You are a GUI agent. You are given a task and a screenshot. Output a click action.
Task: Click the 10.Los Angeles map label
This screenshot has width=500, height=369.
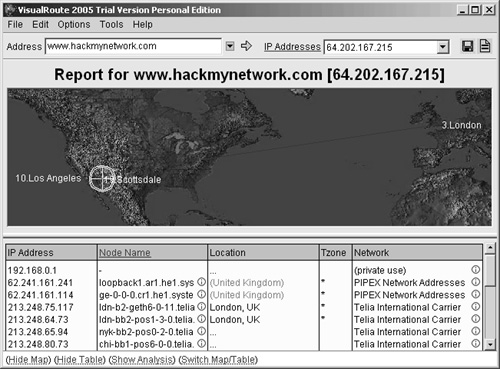tap(48, 178)
